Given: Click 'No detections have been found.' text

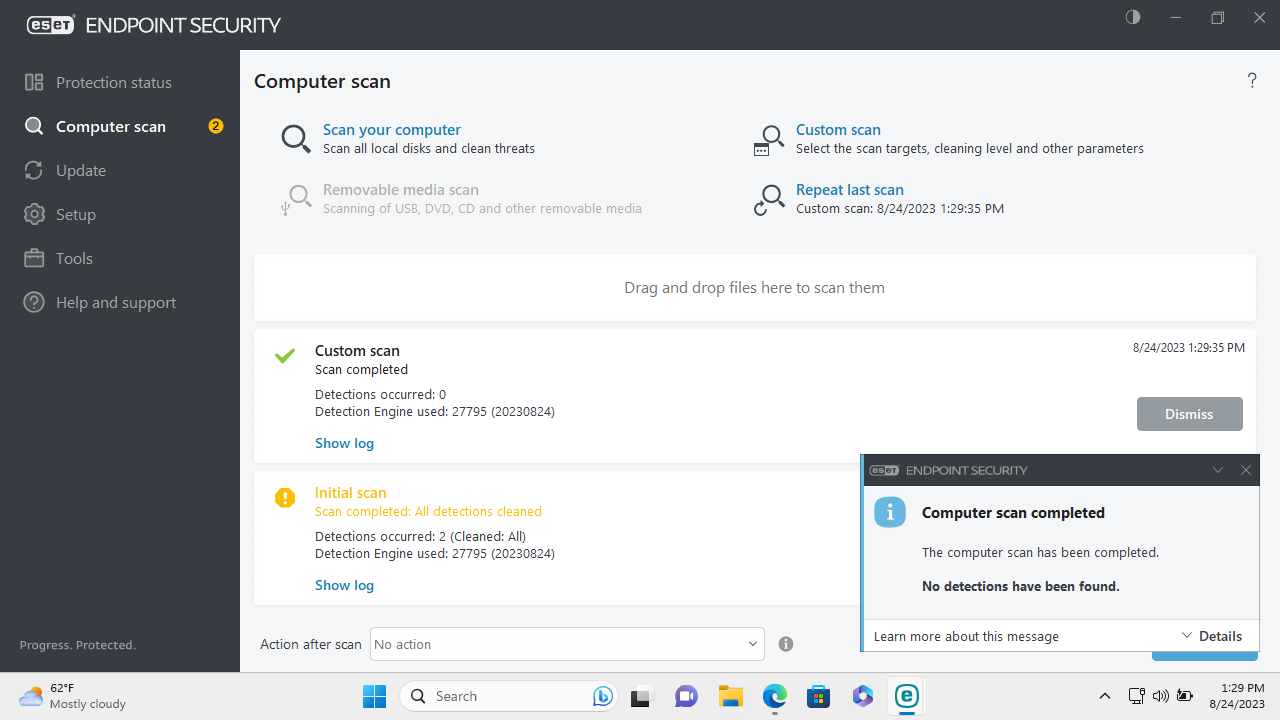Looking at the screenshot, I should pos(1021,586).
